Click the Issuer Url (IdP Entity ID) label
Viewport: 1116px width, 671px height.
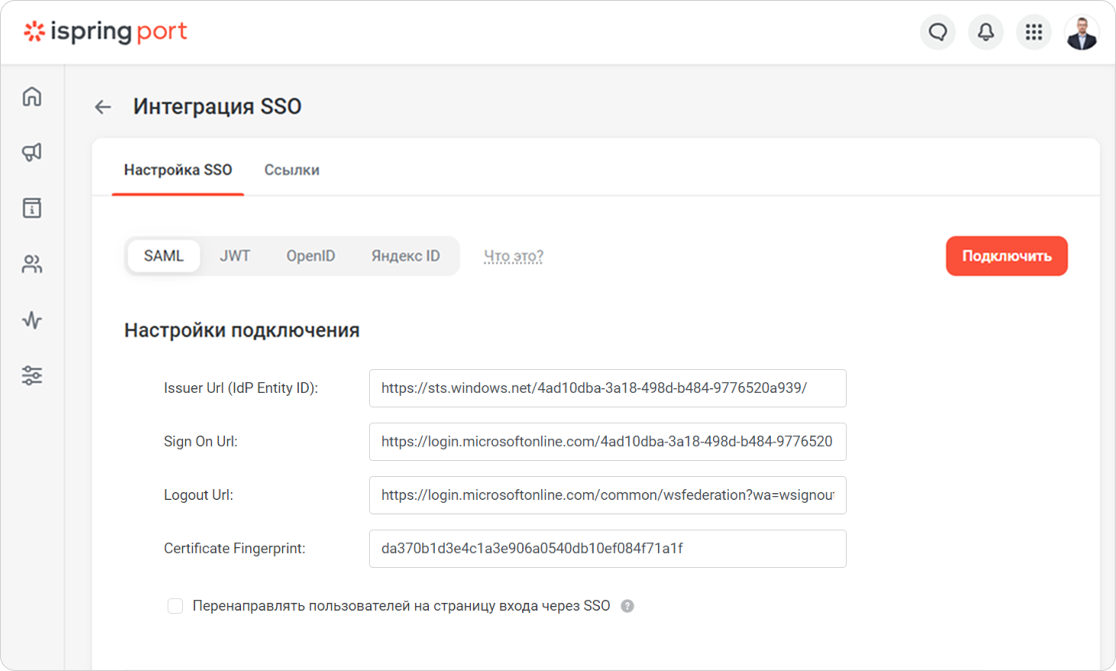coord(241,389)
